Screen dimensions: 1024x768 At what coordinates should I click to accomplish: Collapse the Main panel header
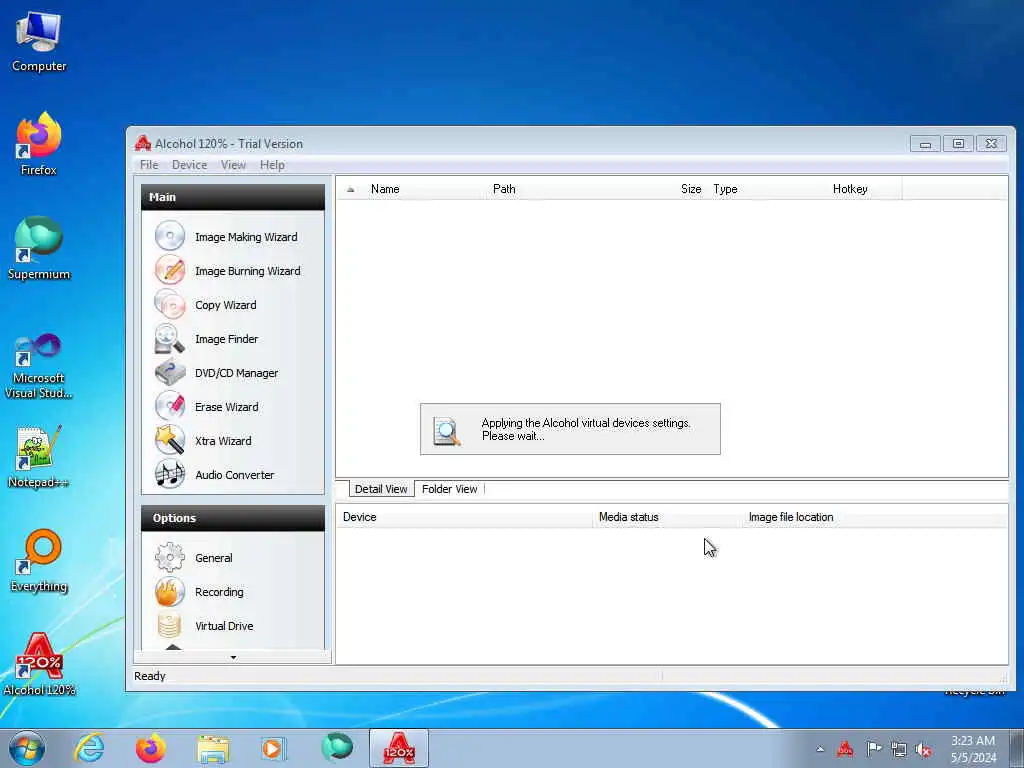coord(232,197)
